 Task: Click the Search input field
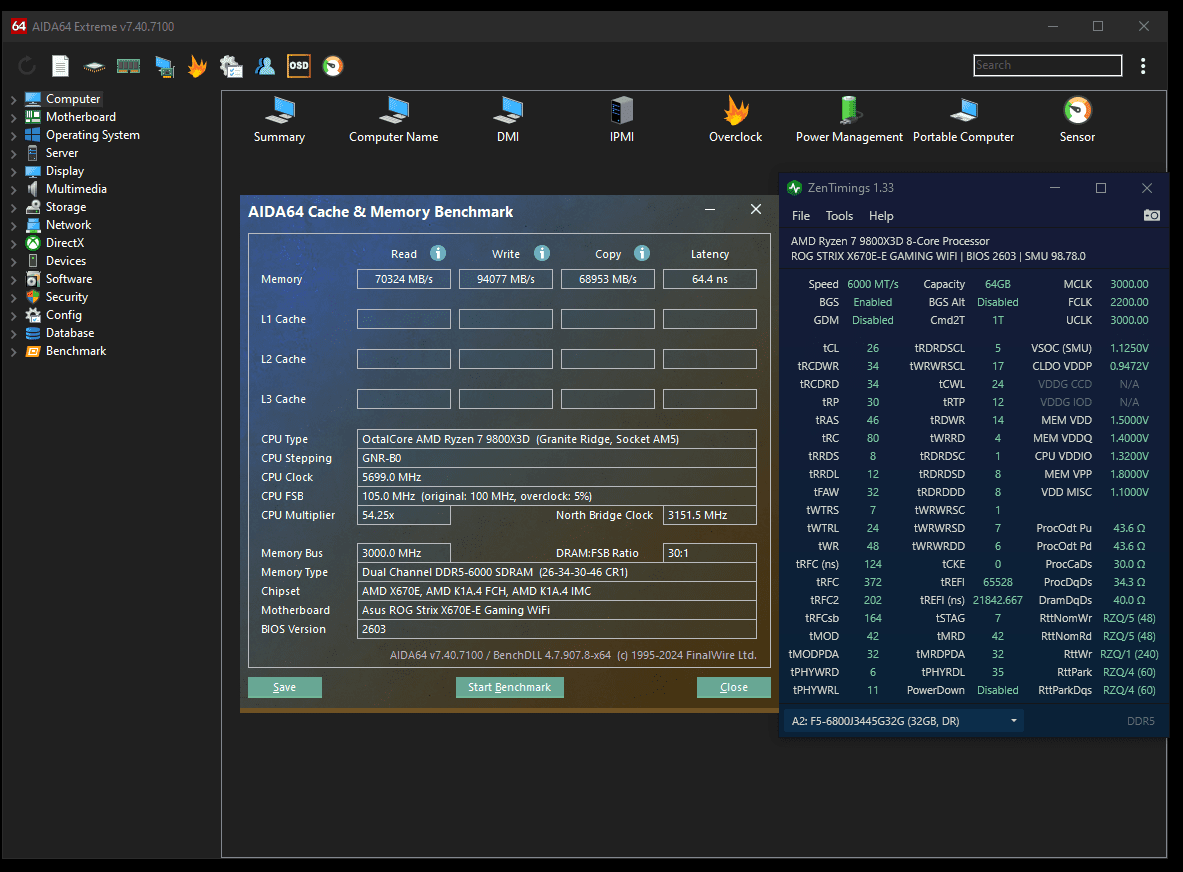tap(1047, 65)
